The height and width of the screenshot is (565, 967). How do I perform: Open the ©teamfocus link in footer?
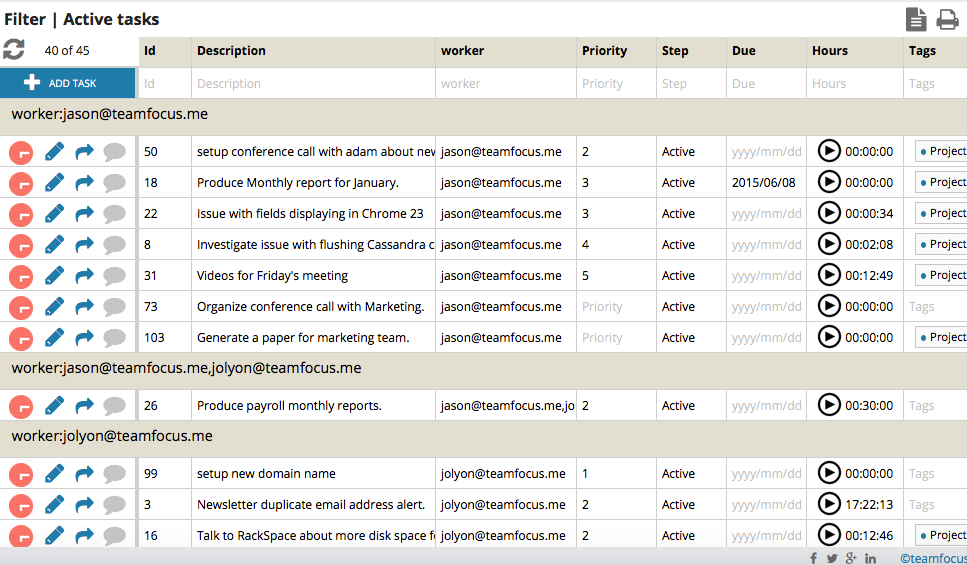(x=932, y=558)
